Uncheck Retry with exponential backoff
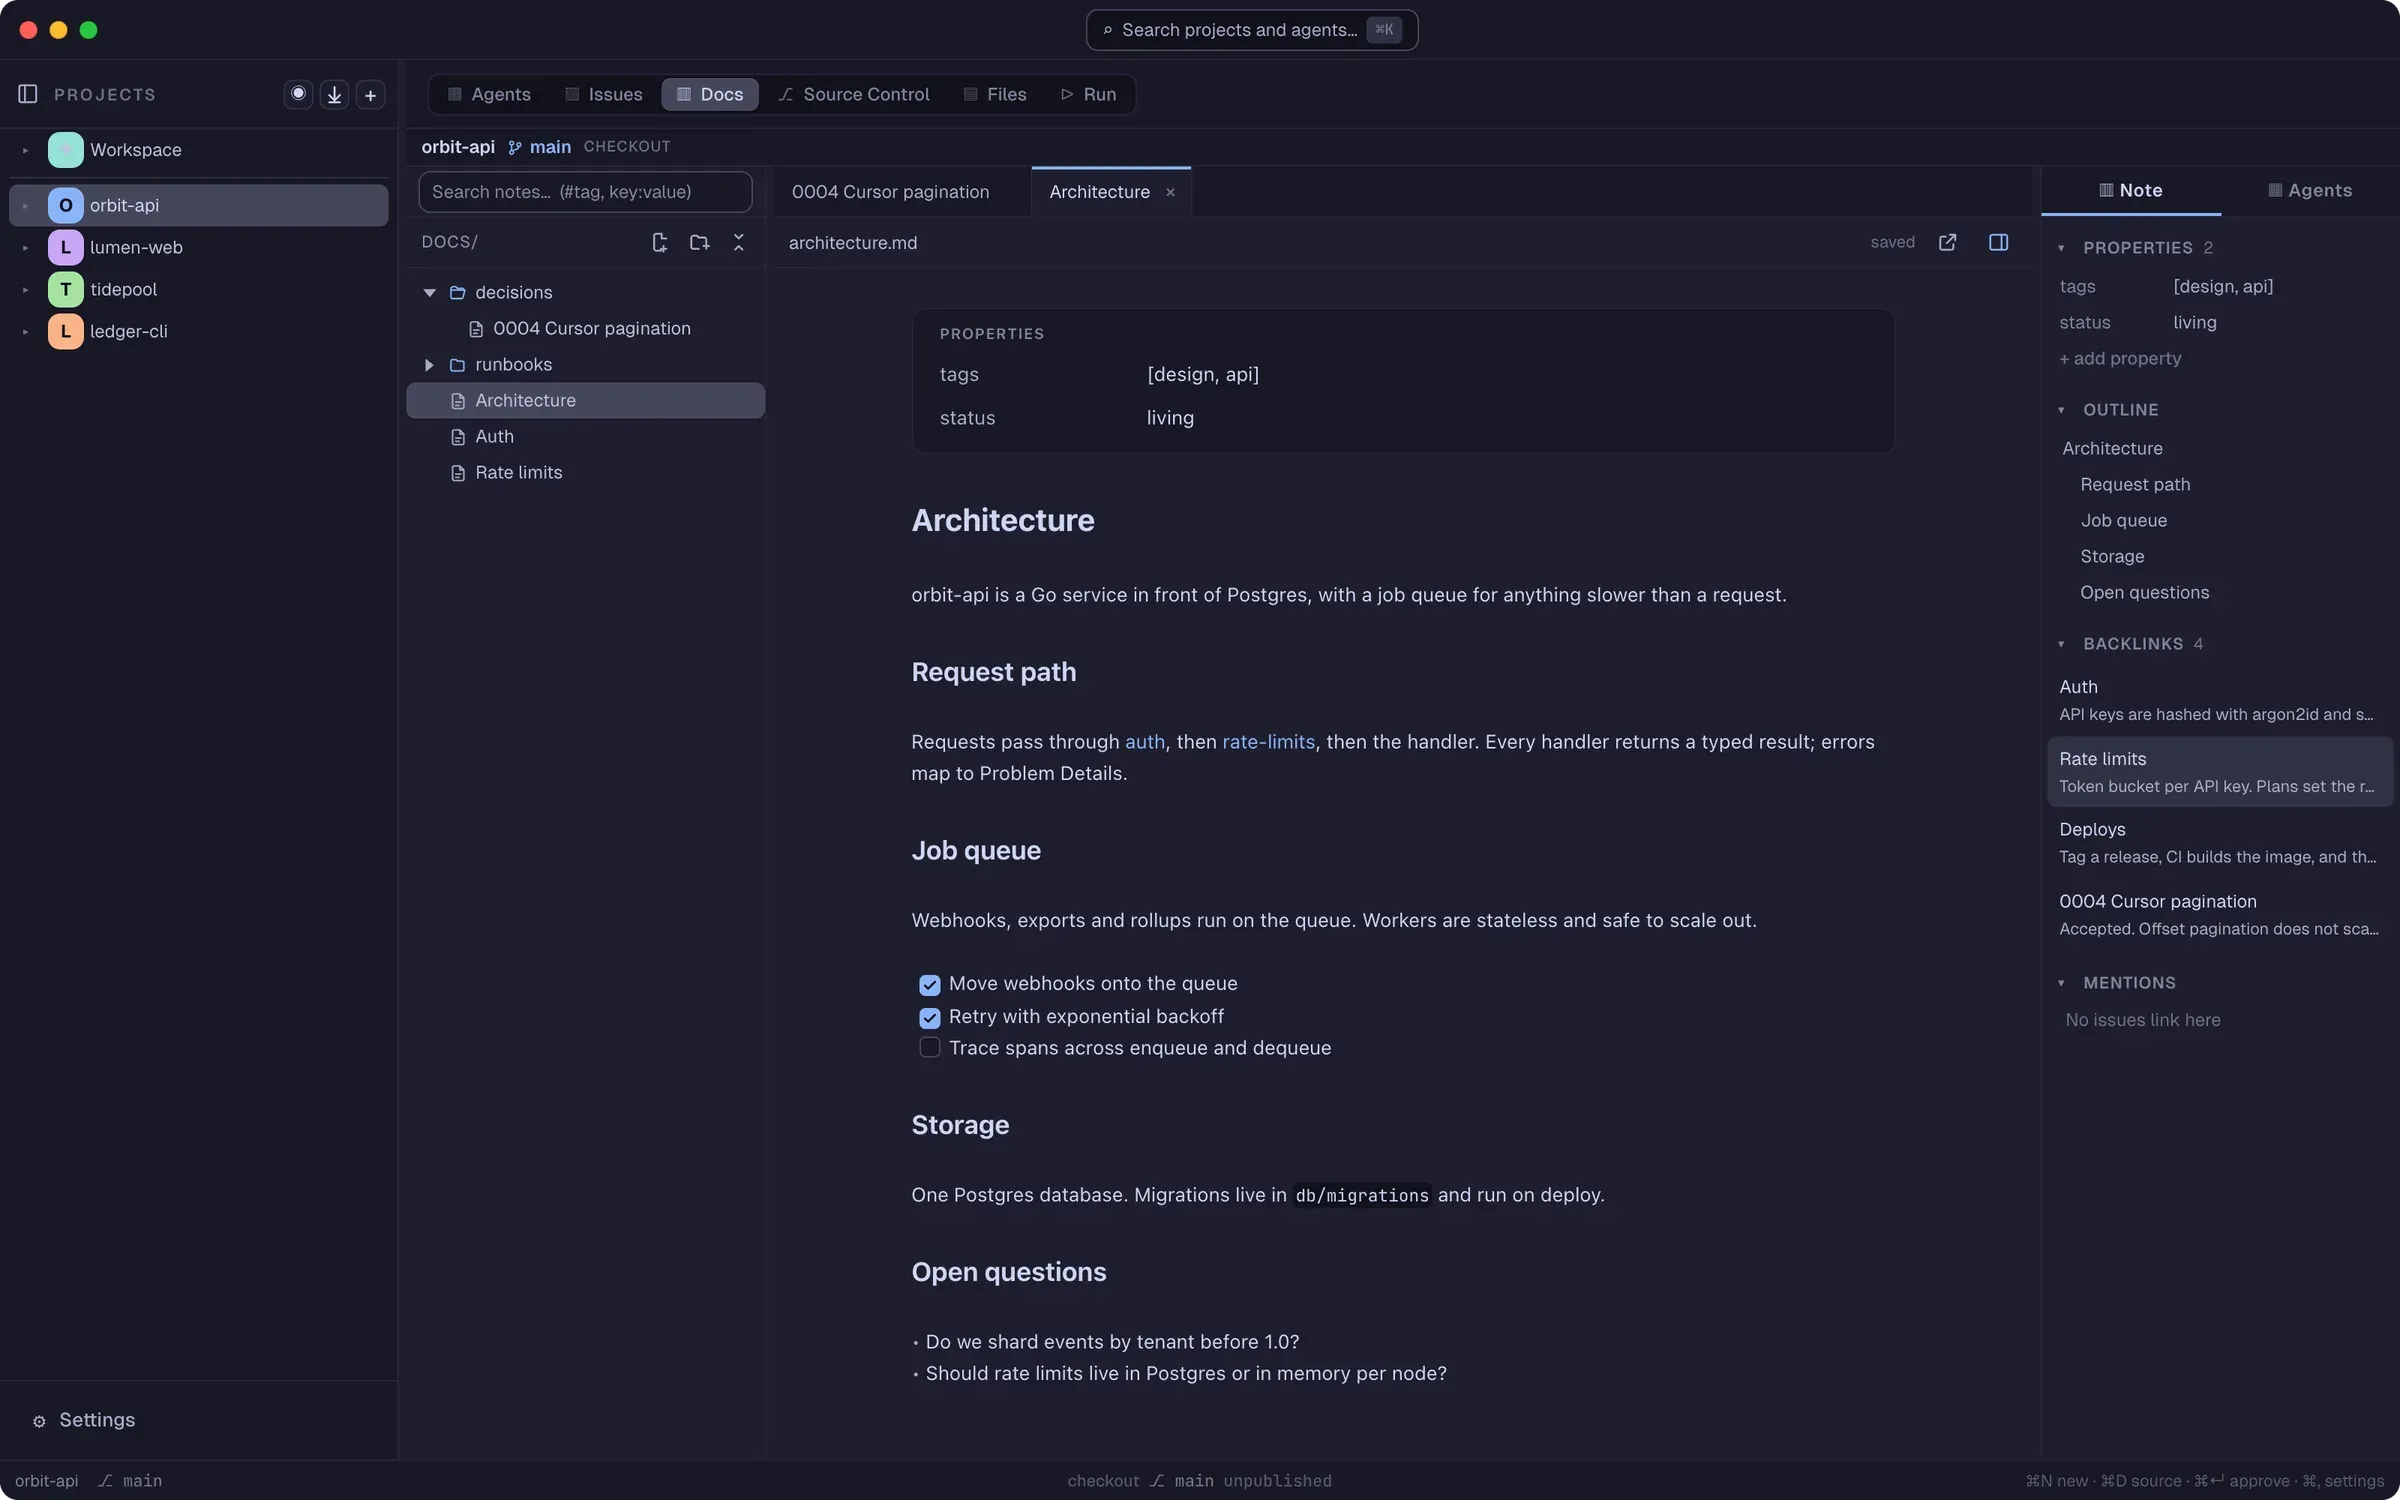This screenshot has height=1500, width=2400. tap(929, 1018)
